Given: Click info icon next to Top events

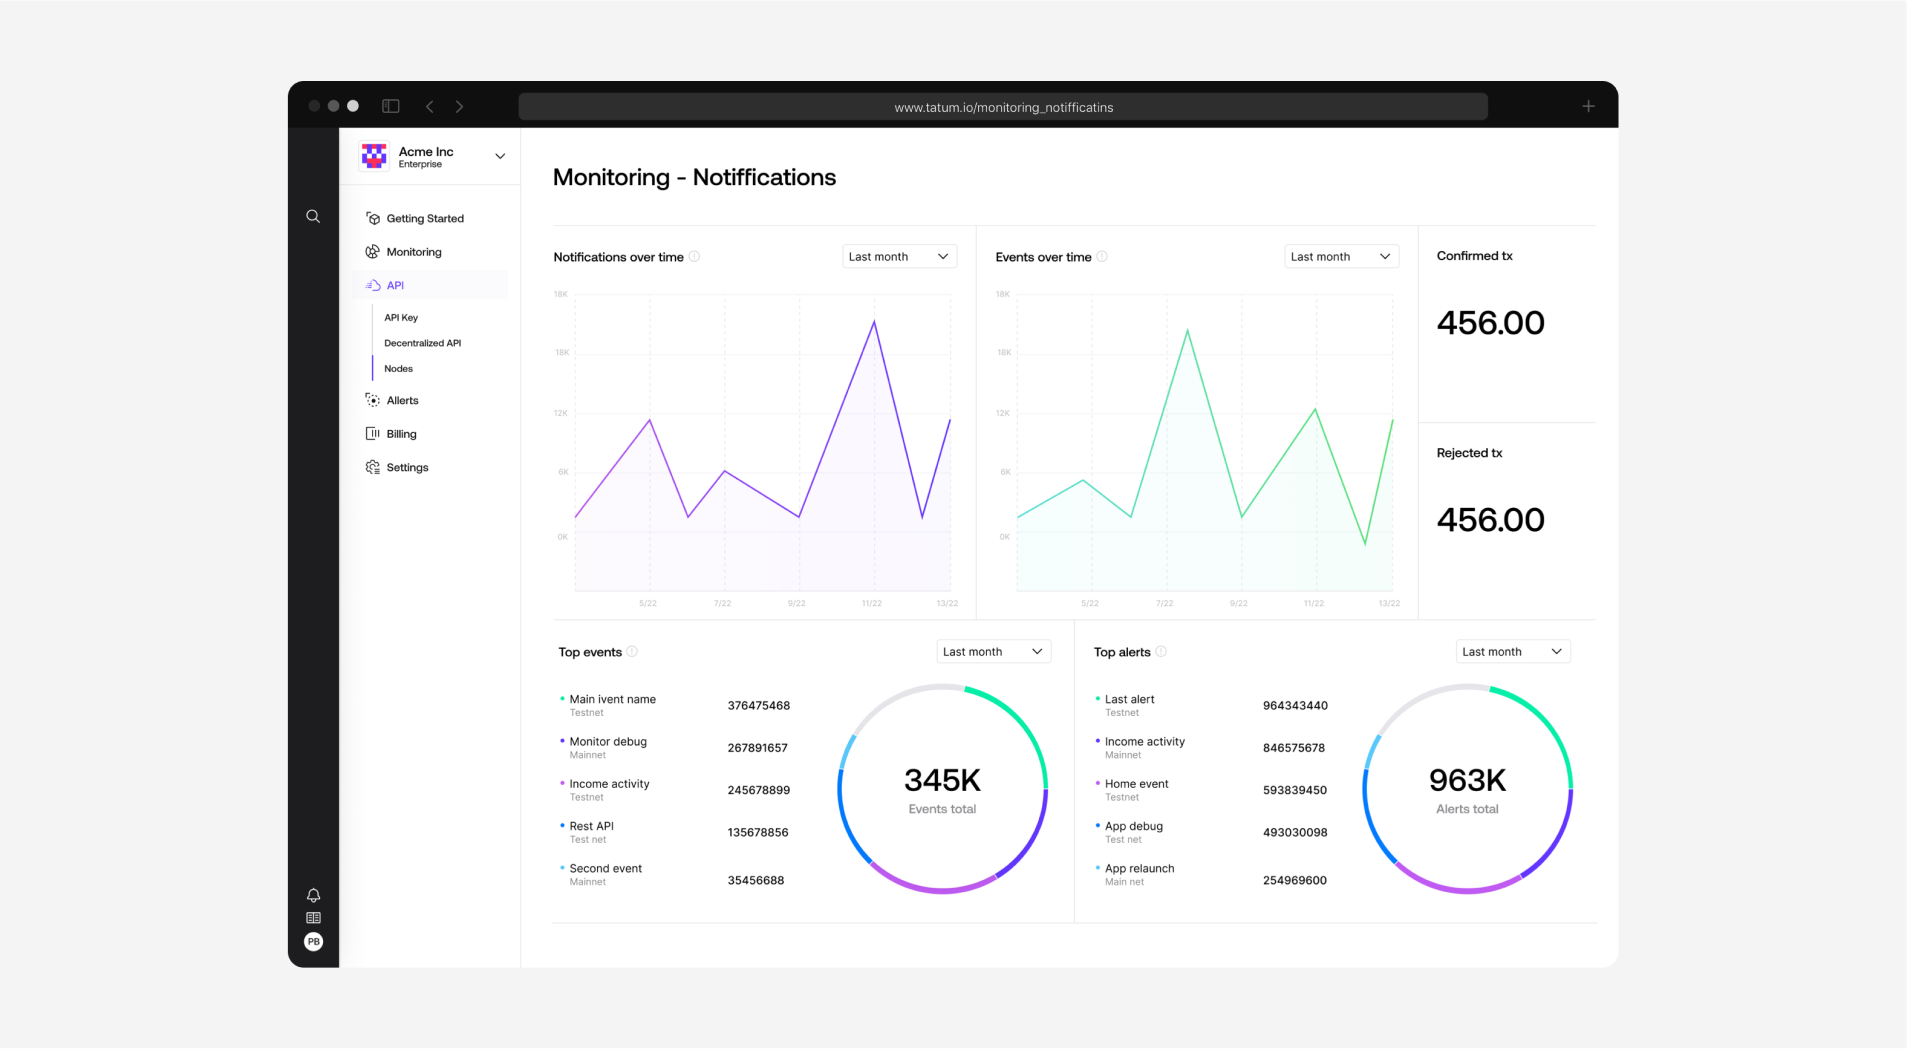Looking at the screenshot, I should click(x=632, y=652).
